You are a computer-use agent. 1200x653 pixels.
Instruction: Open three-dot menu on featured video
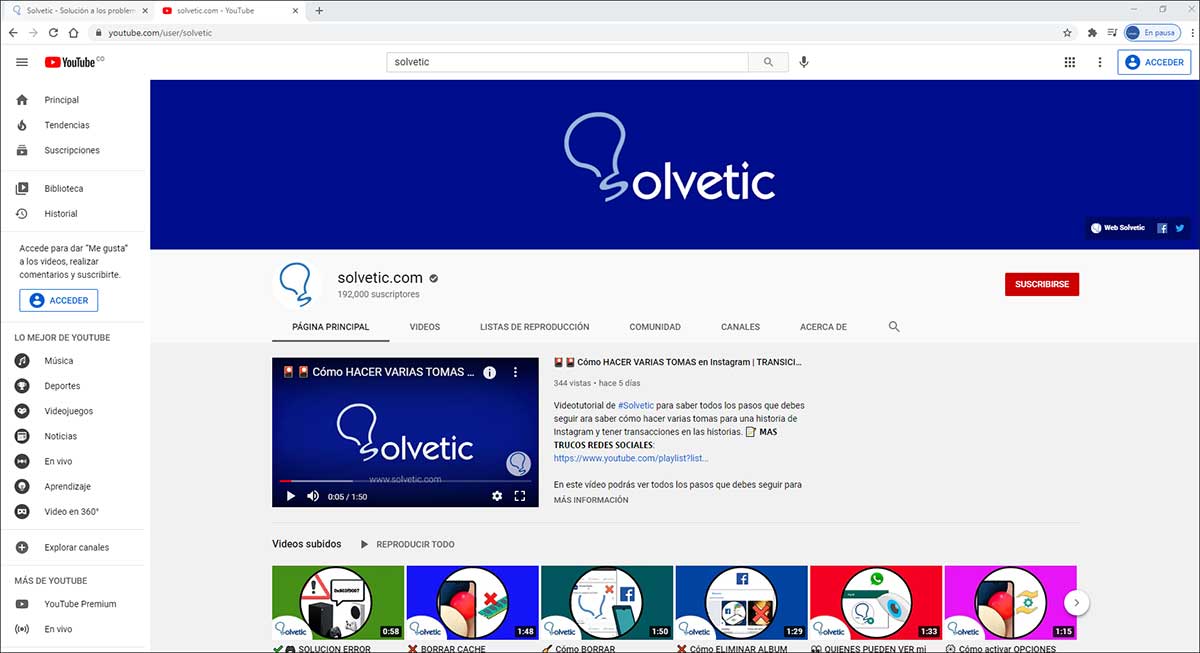point(516,372)
